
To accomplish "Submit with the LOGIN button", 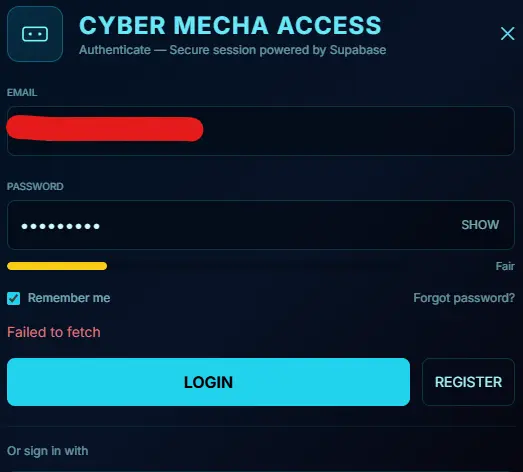I will 208,382.
